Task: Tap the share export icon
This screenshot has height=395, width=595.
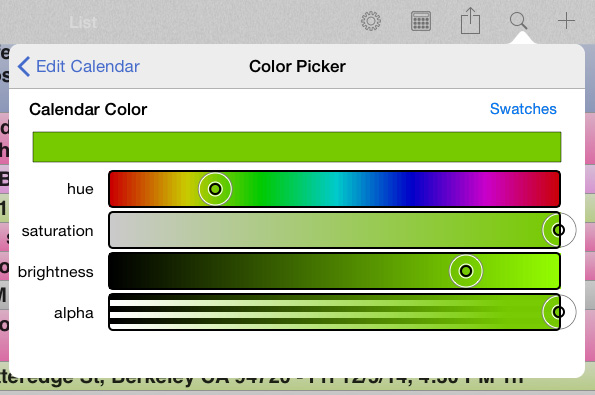Action: click(470, 20)
